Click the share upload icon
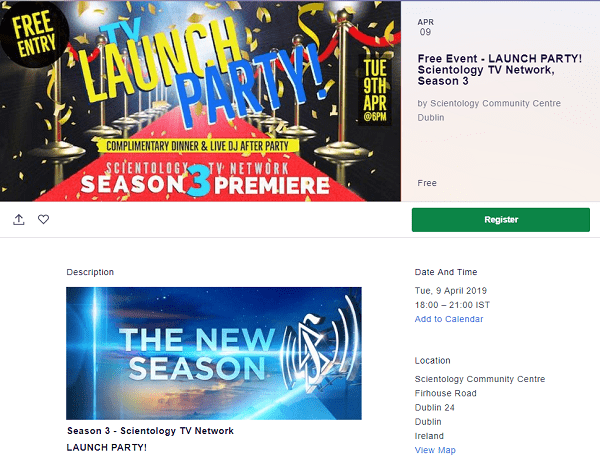Viewport: 600px width, 468px height. (19, 219)
